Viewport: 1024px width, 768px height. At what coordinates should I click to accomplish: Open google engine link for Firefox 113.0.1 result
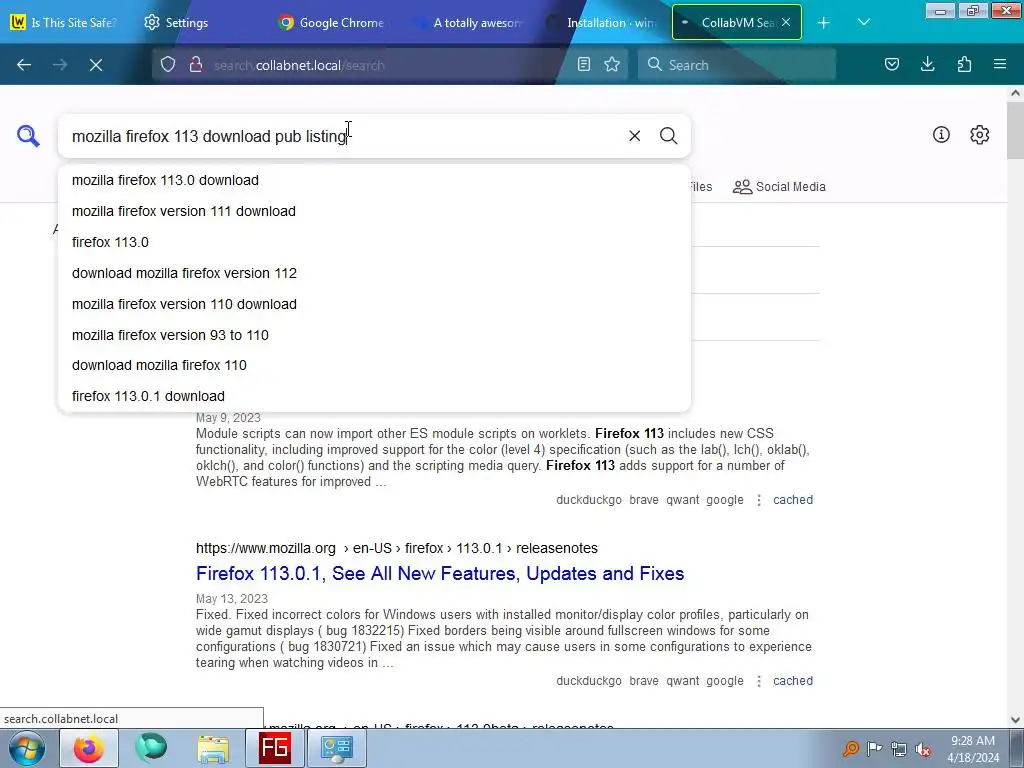[724, 680]
